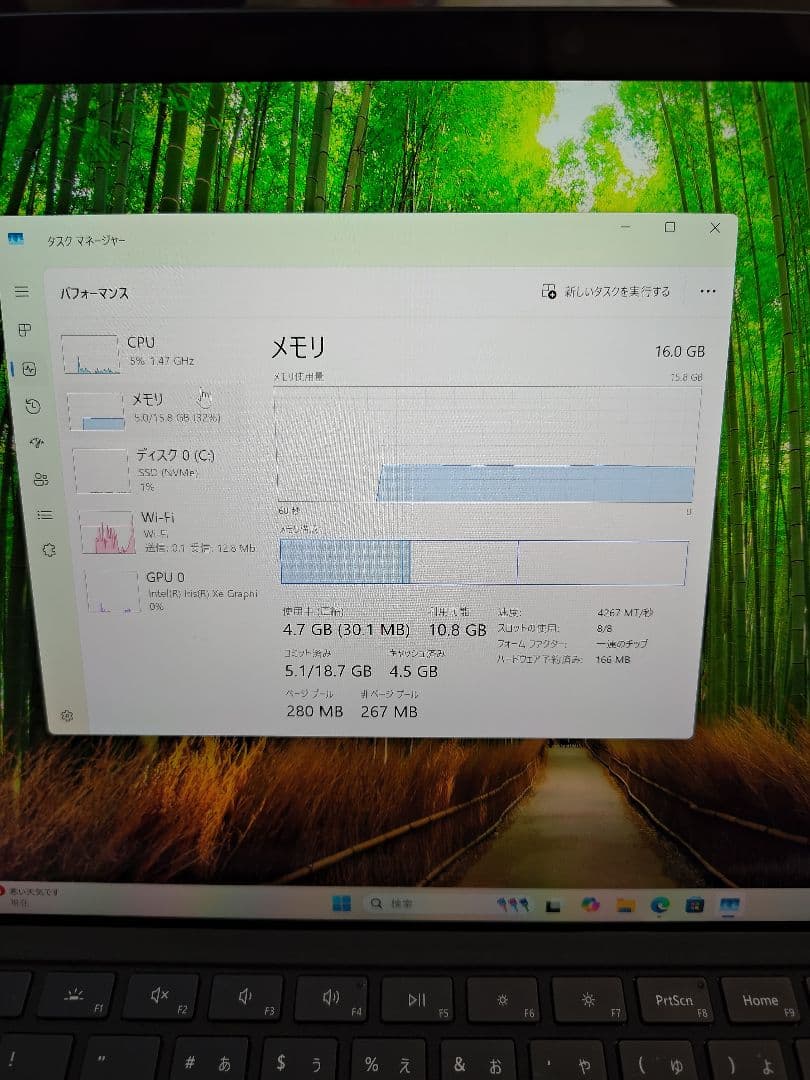
Task: Open the Processes page in the sidebar
Action: point(25,328)
